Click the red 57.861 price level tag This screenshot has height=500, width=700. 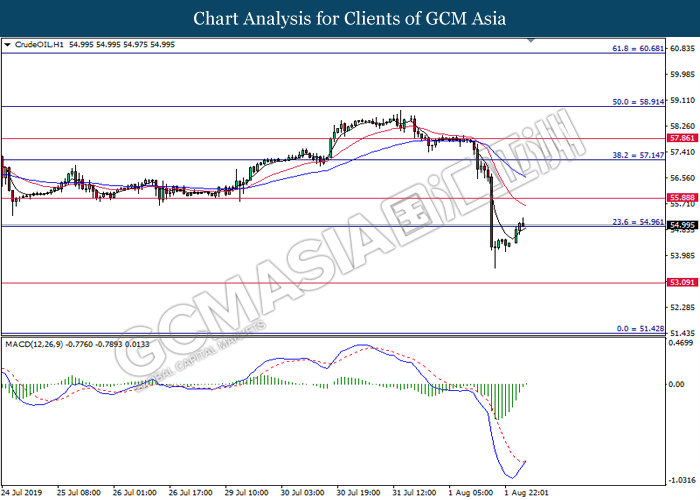[x=682, y=138]
